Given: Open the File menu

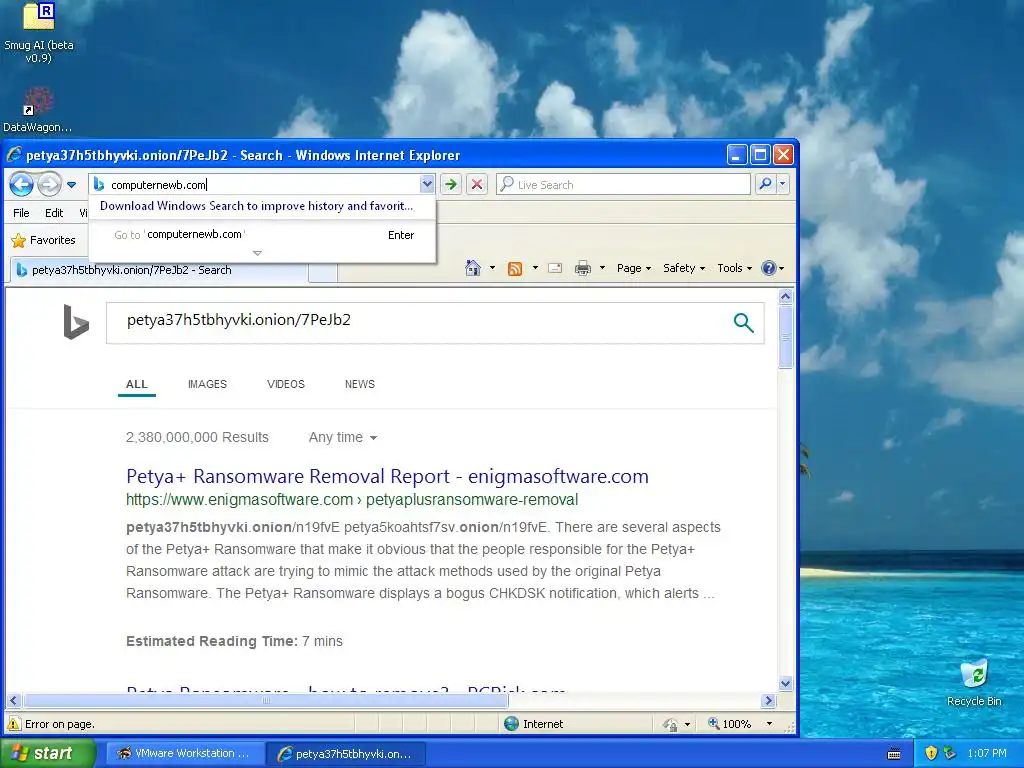Looking at the screenshot, I should point(22,213).
